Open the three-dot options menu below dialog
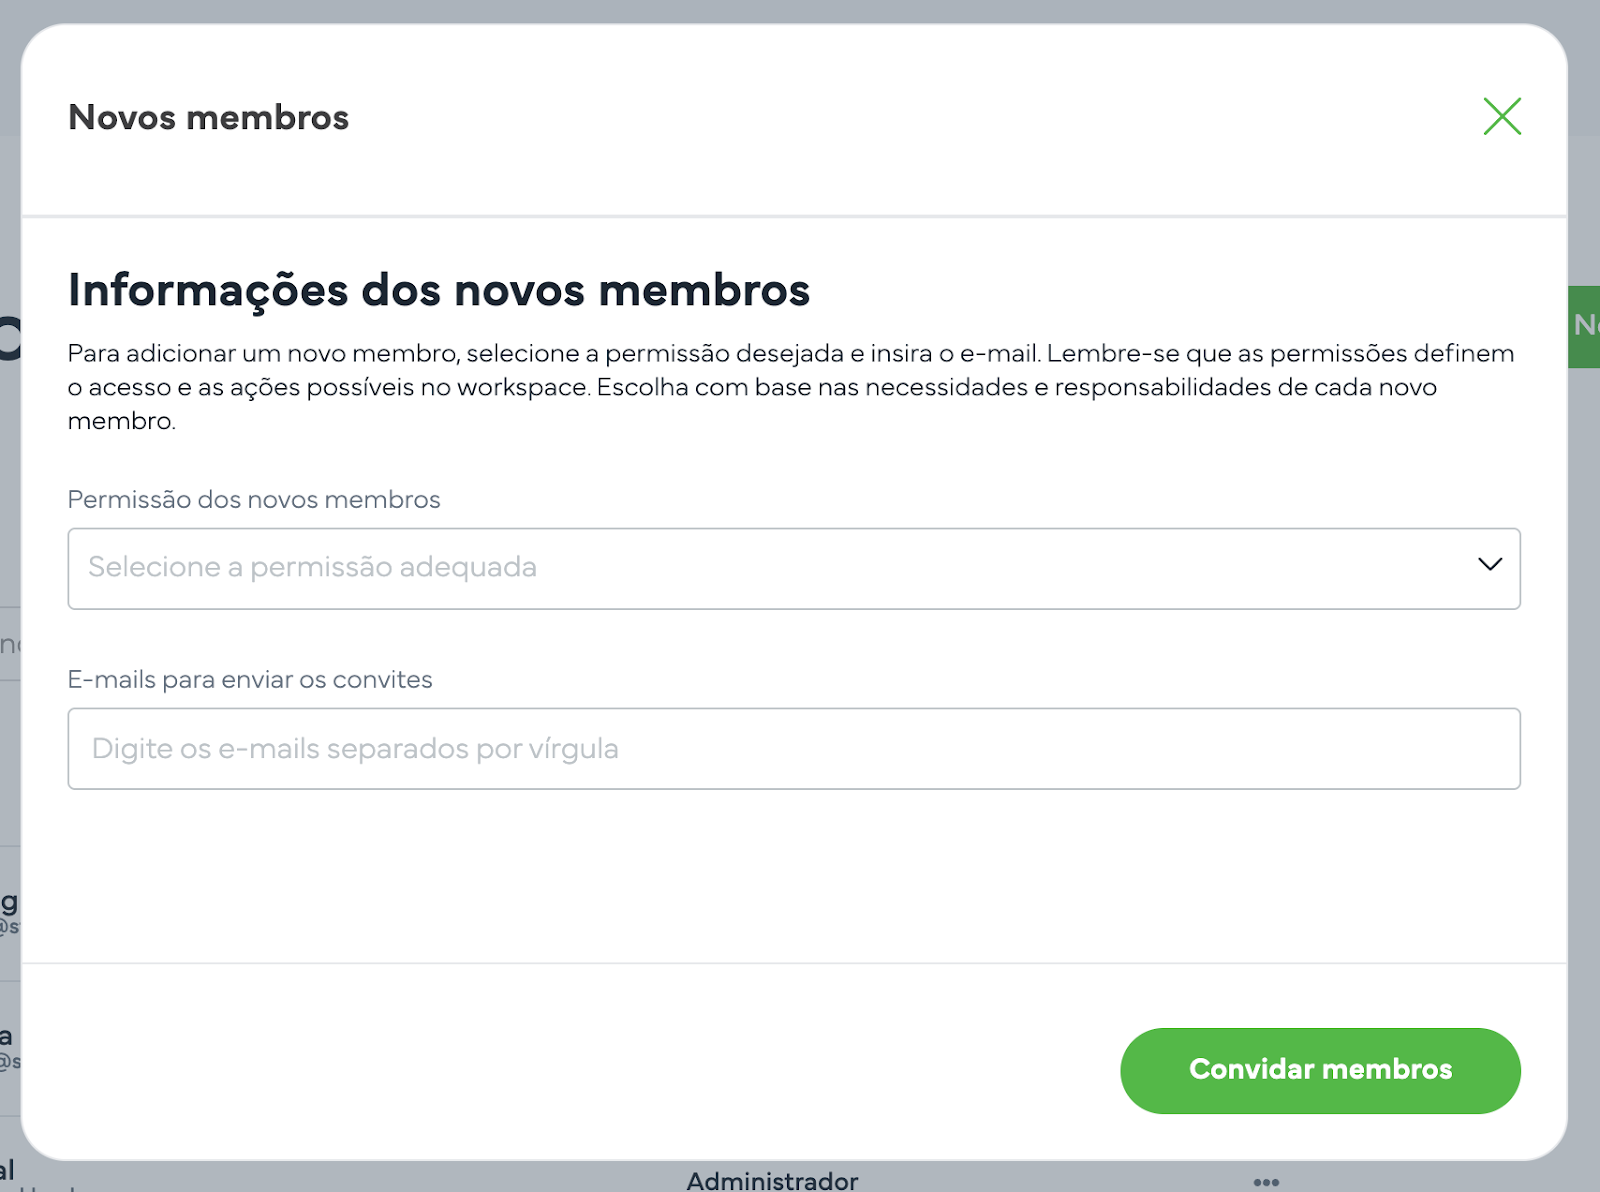Image resolution: width=1600 pixels, height=1192 pixels. click(1266, 1182)
